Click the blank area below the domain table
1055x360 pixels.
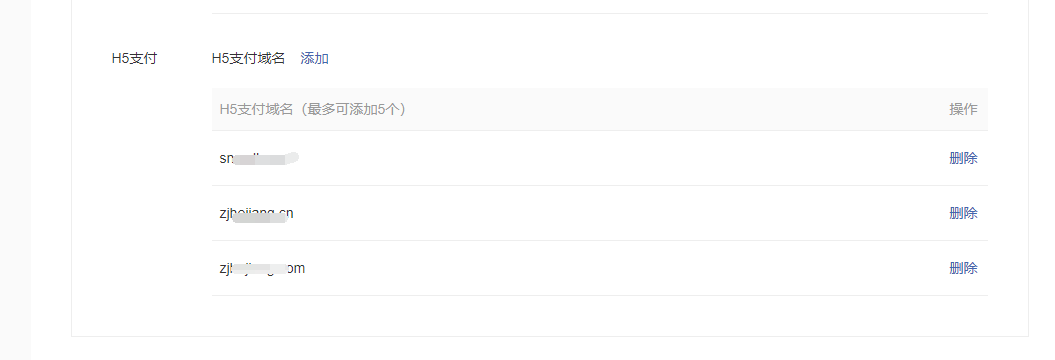599,315
